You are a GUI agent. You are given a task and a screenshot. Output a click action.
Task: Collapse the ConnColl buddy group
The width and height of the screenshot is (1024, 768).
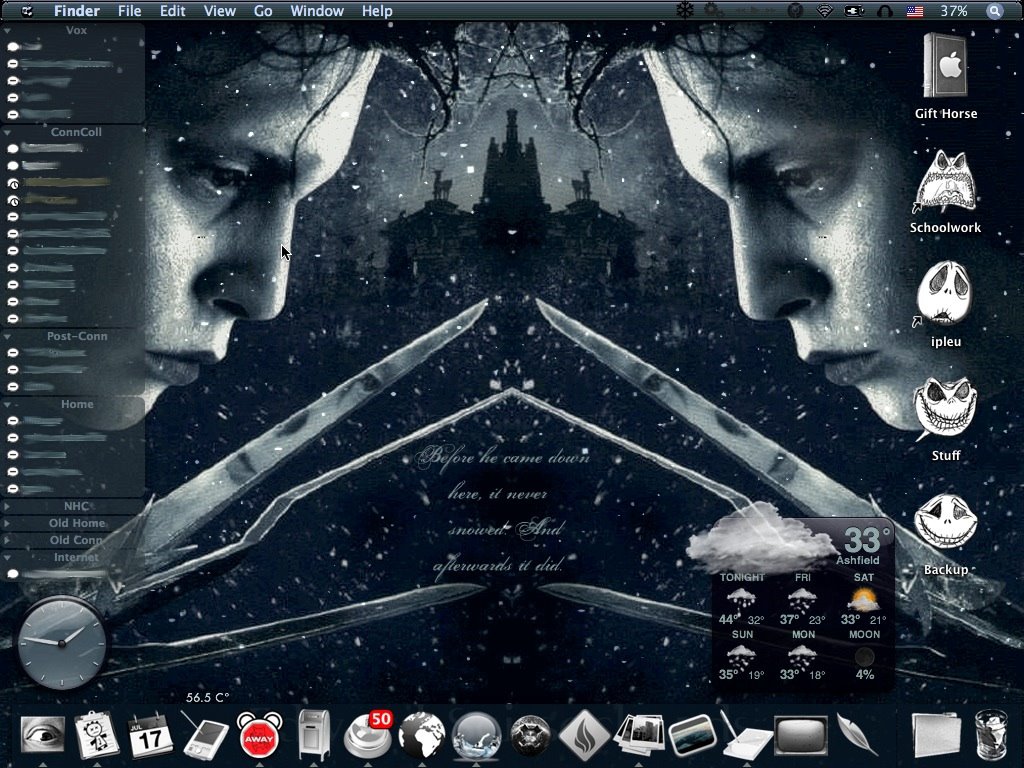point(7,132)
